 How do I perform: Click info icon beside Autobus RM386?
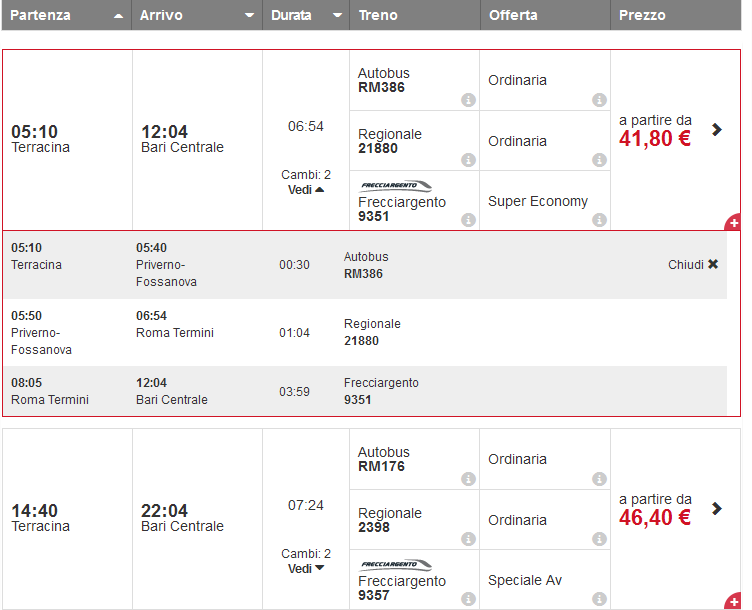click(x=467, y=100)
